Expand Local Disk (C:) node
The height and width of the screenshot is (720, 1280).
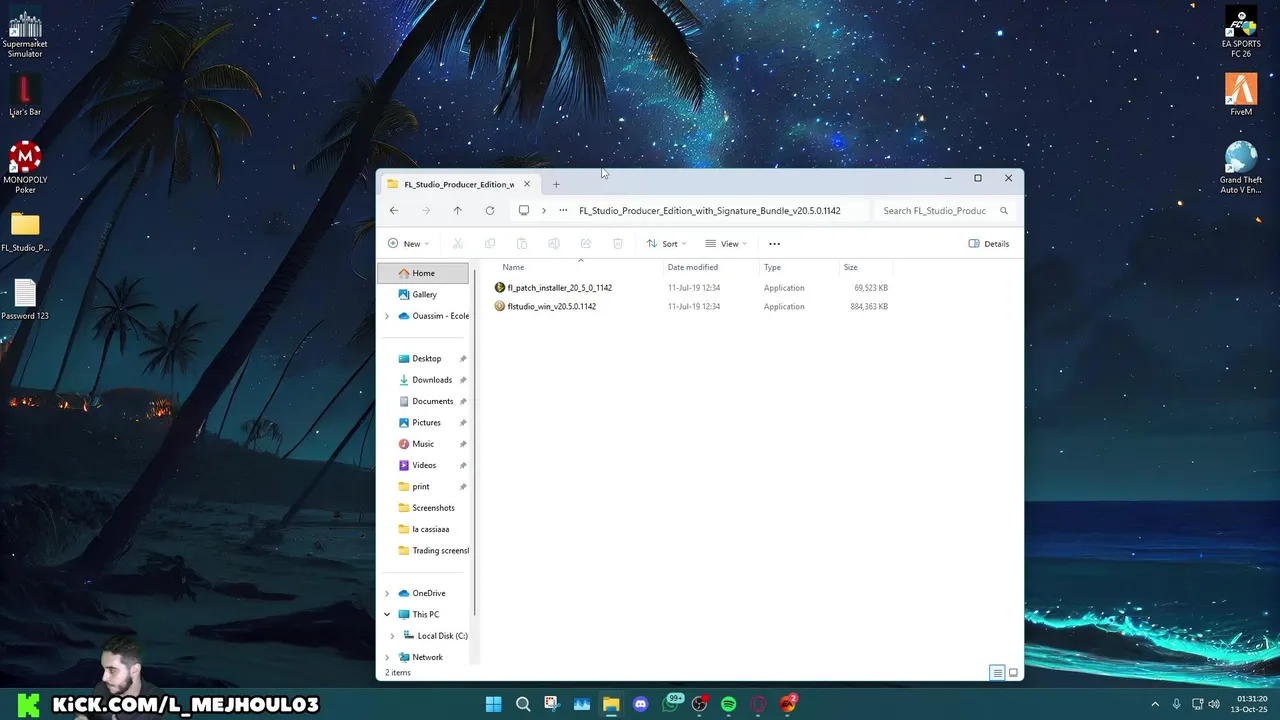point(392,636)
